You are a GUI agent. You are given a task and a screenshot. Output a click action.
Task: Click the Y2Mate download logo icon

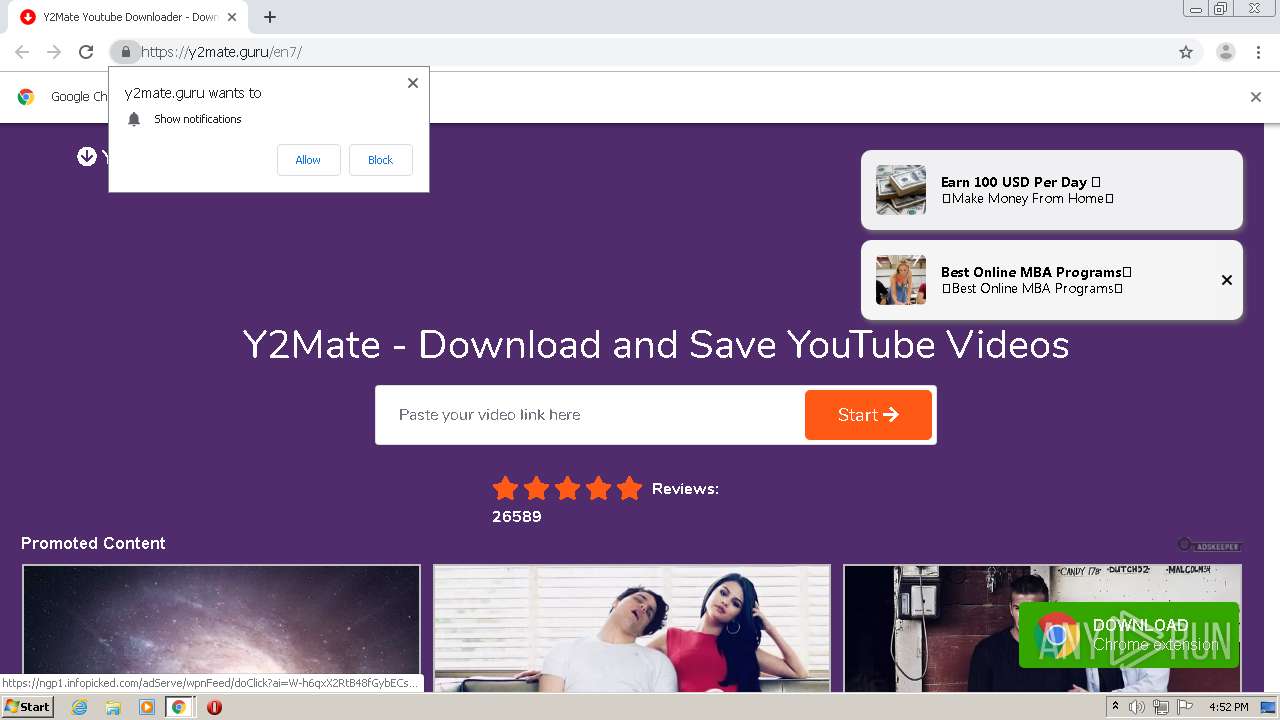pyautogui.click(x=87, y=156)
